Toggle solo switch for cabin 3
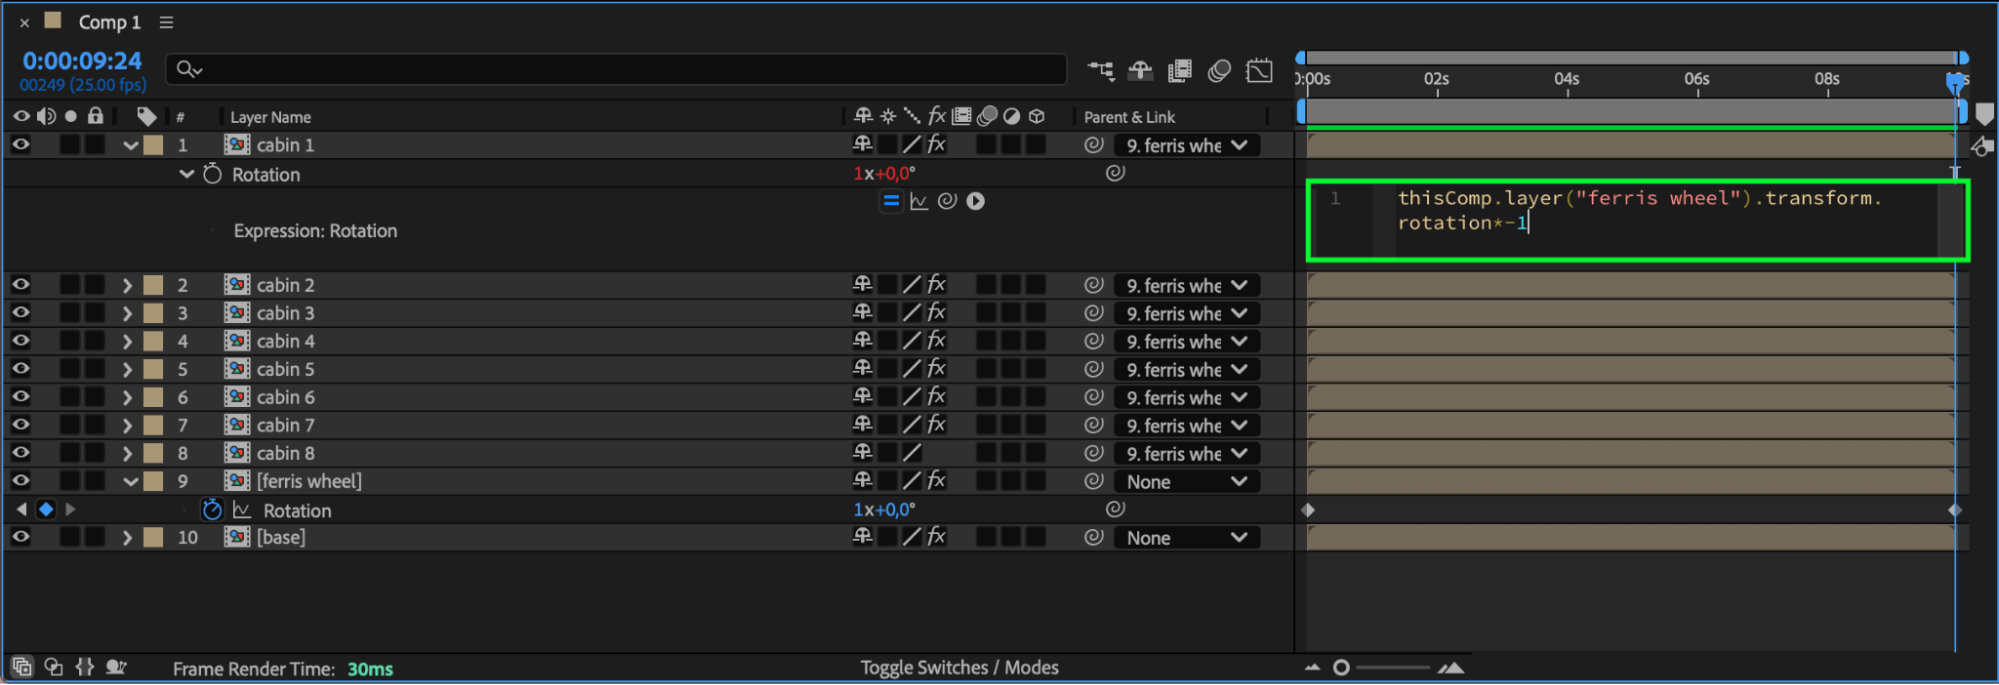 coord(70,313)
